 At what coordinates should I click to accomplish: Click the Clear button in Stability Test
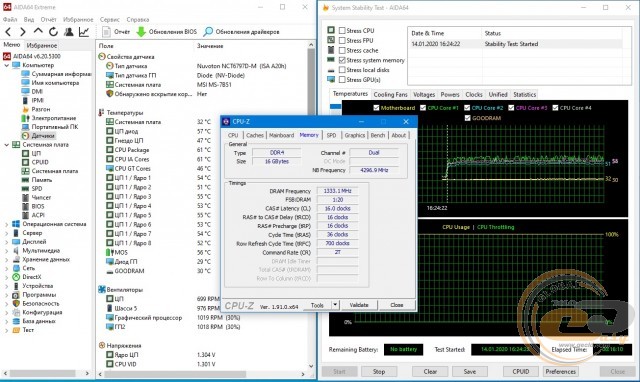coord(430,371)
